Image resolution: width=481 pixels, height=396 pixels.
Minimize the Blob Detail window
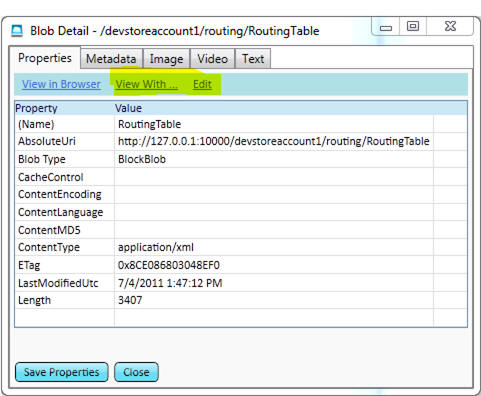click(386, 27)
